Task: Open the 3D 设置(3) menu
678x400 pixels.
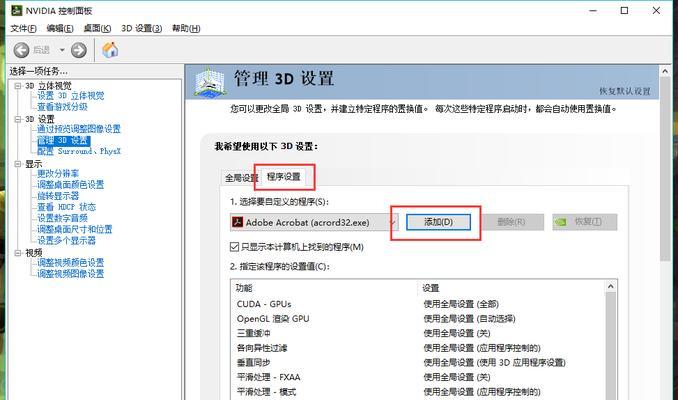Action: (141, 29)
